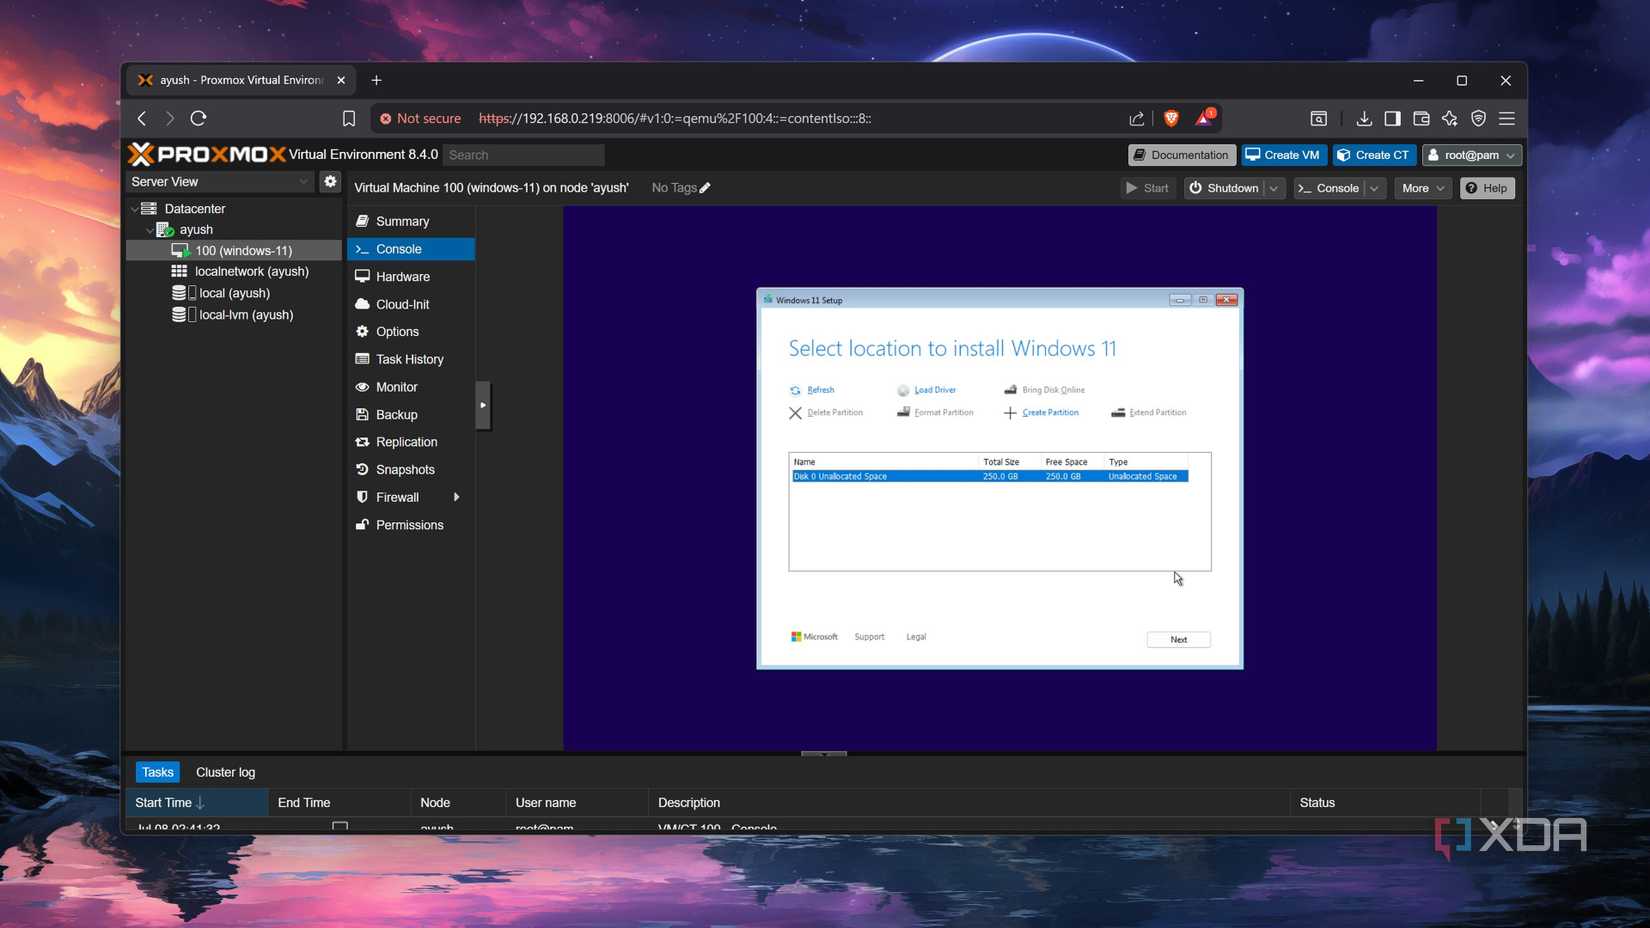The height and width of the screenshot is (928, 1650).
Task: Select the Cloud-Init panel
Action: (x=402, y=304)
